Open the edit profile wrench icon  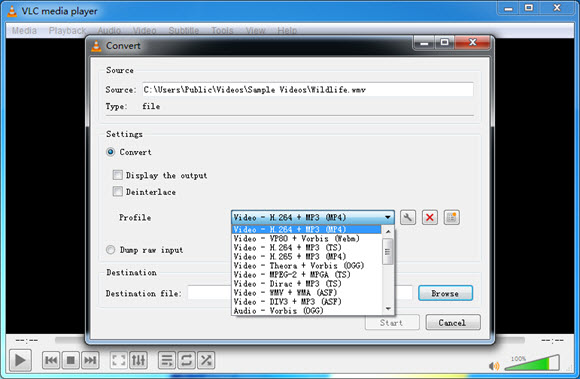(x=408, y=217)
